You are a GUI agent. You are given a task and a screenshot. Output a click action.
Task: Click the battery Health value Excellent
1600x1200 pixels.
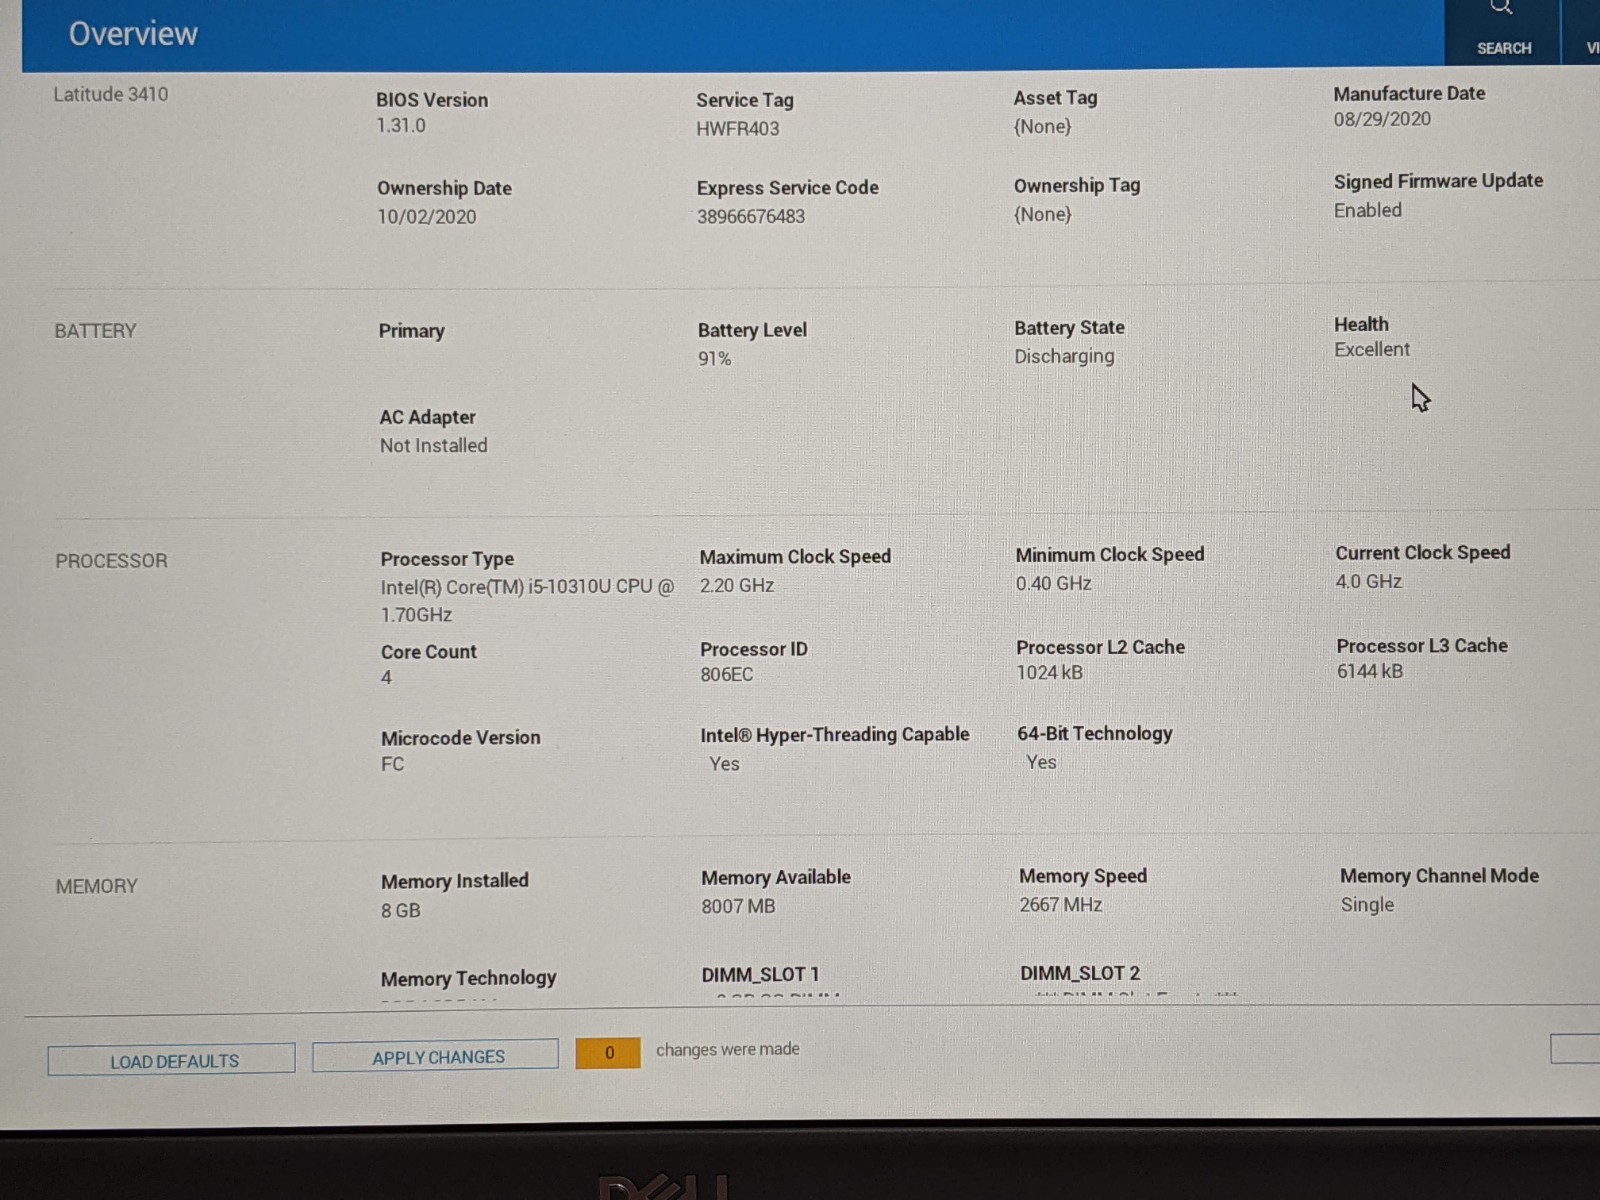1372,349
